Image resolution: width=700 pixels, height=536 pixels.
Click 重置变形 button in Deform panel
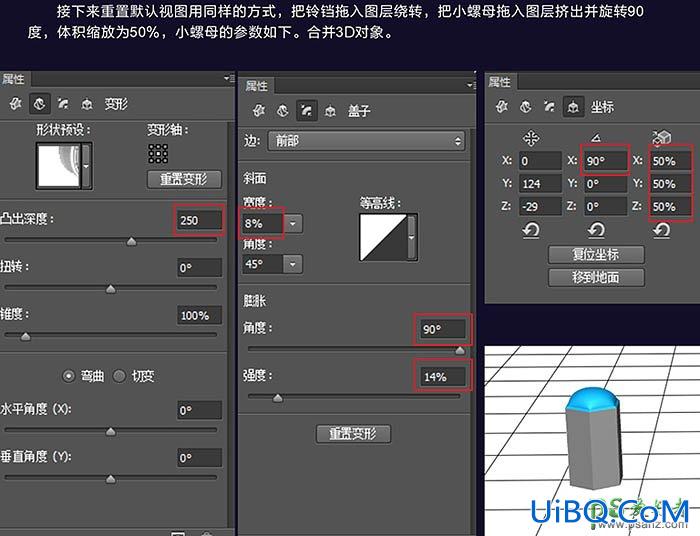pos(184,179)
